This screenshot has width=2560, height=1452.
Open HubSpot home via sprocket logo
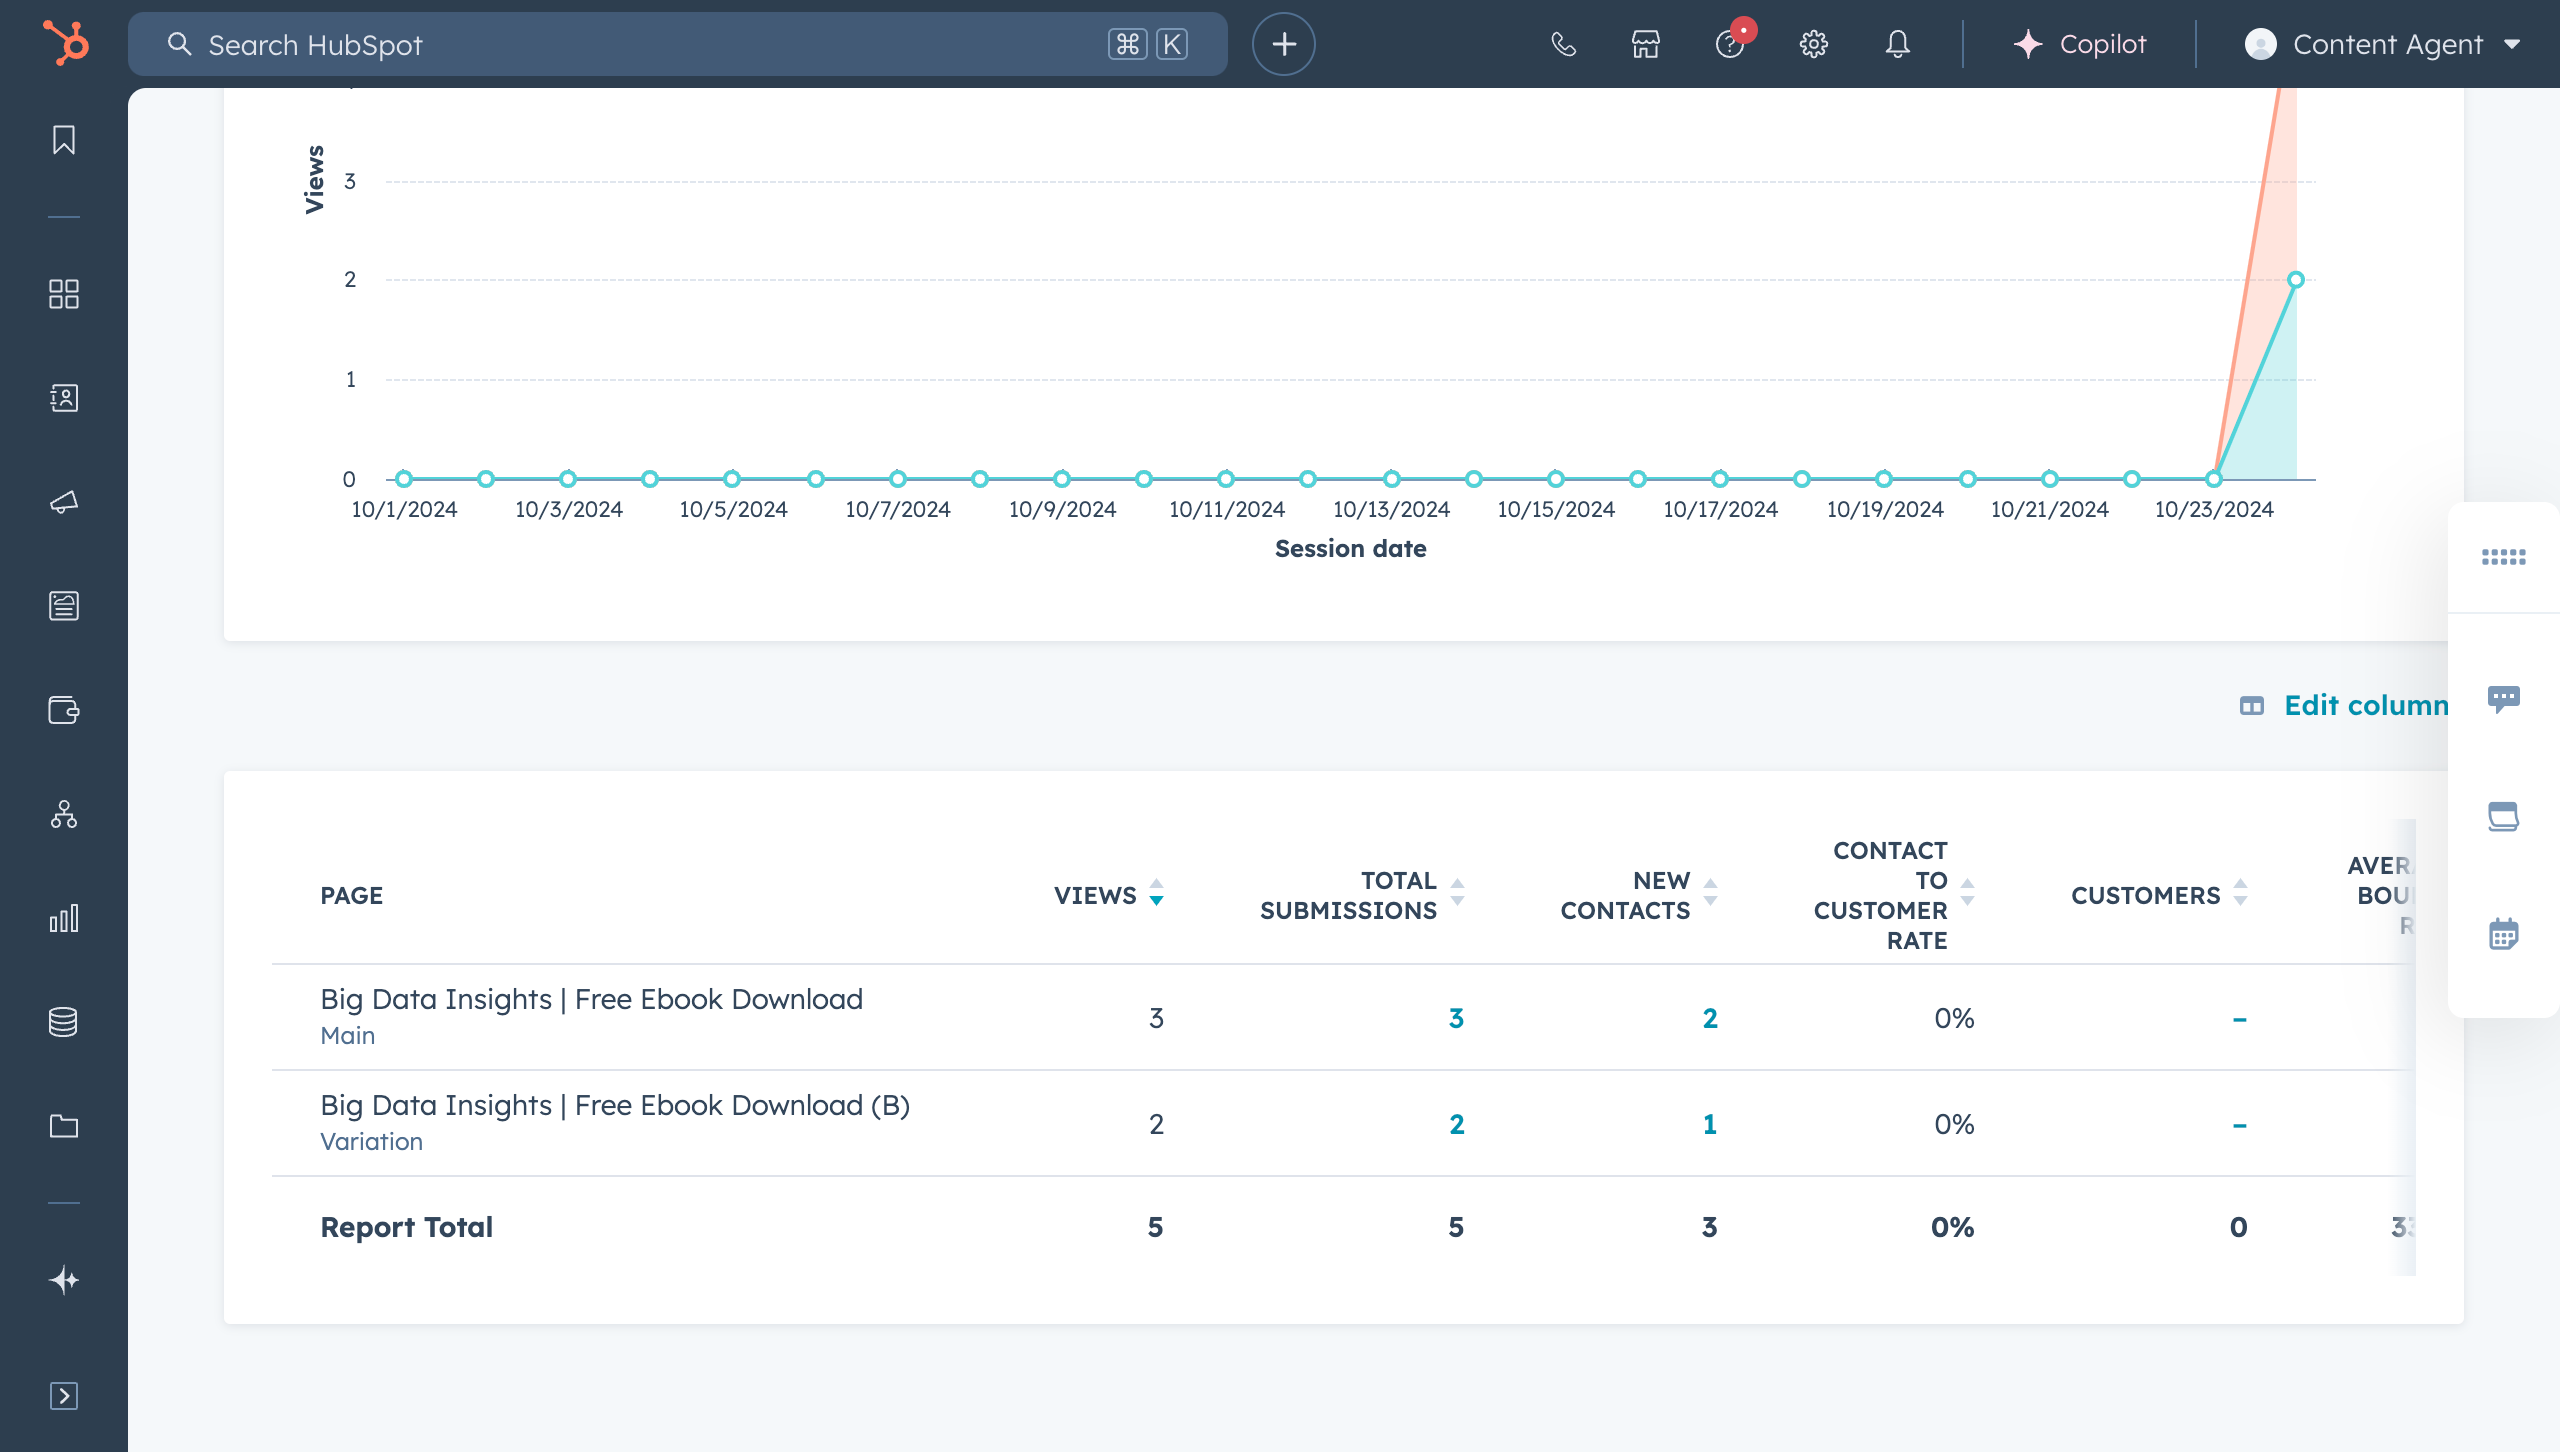pos(66,44)
